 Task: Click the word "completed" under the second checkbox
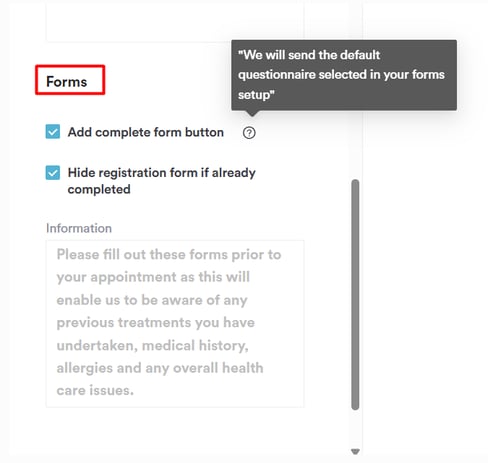pyautogui.click(x=99, y=189)
